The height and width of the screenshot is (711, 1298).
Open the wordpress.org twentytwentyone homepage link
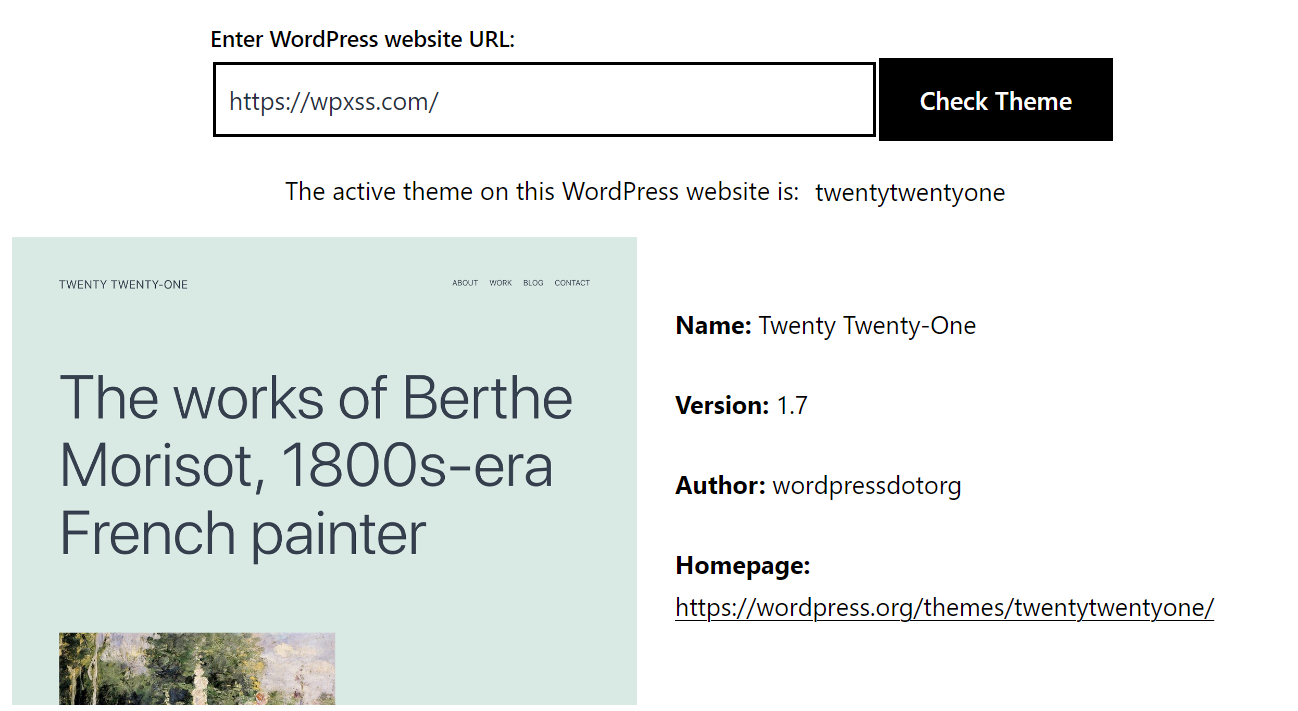[945, 608]
